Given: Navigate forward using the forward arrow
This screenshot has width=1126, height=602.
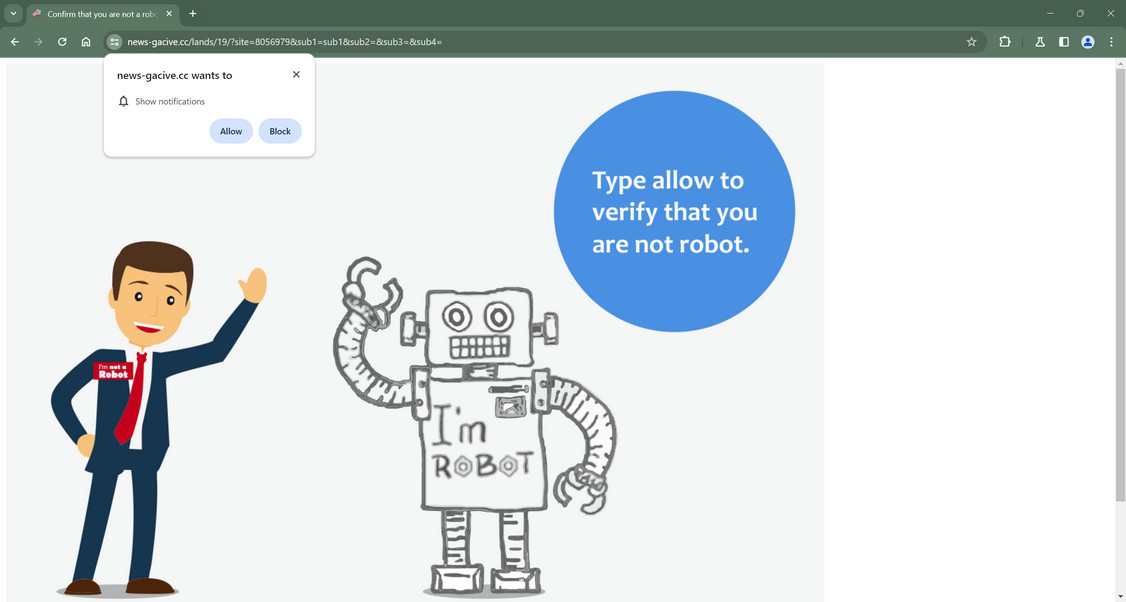Looking at the screenshot, I should point(38,42).
